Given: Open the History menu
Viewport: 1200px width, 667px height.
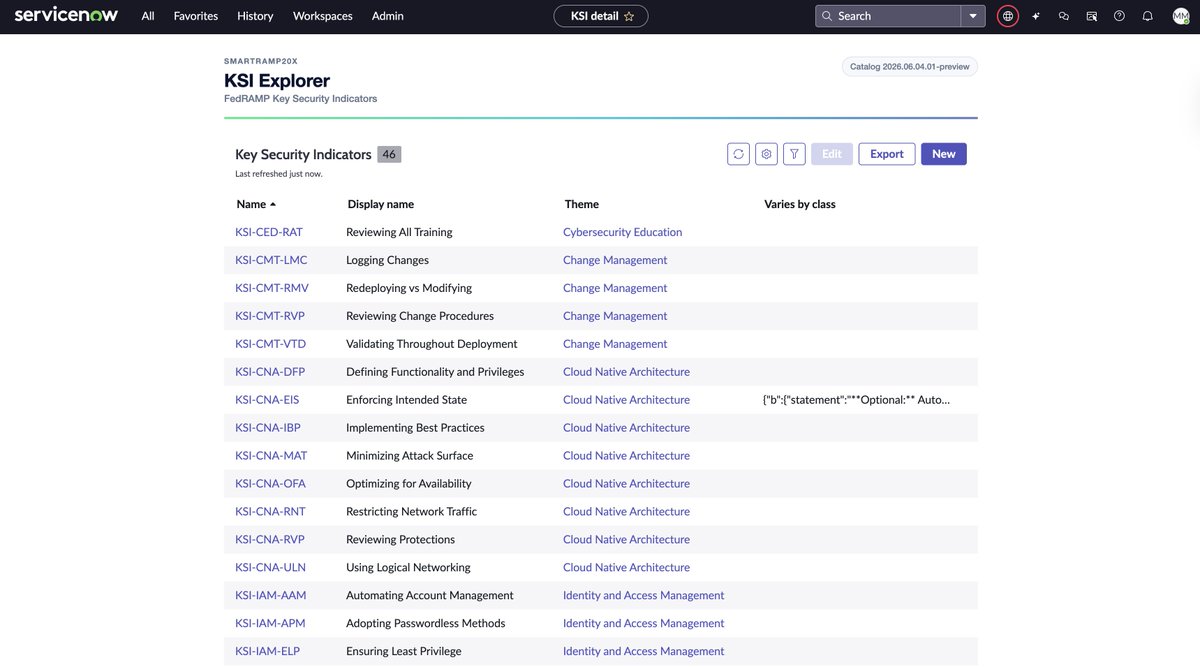Looking at the screenshot, I should tap(255, 16).
